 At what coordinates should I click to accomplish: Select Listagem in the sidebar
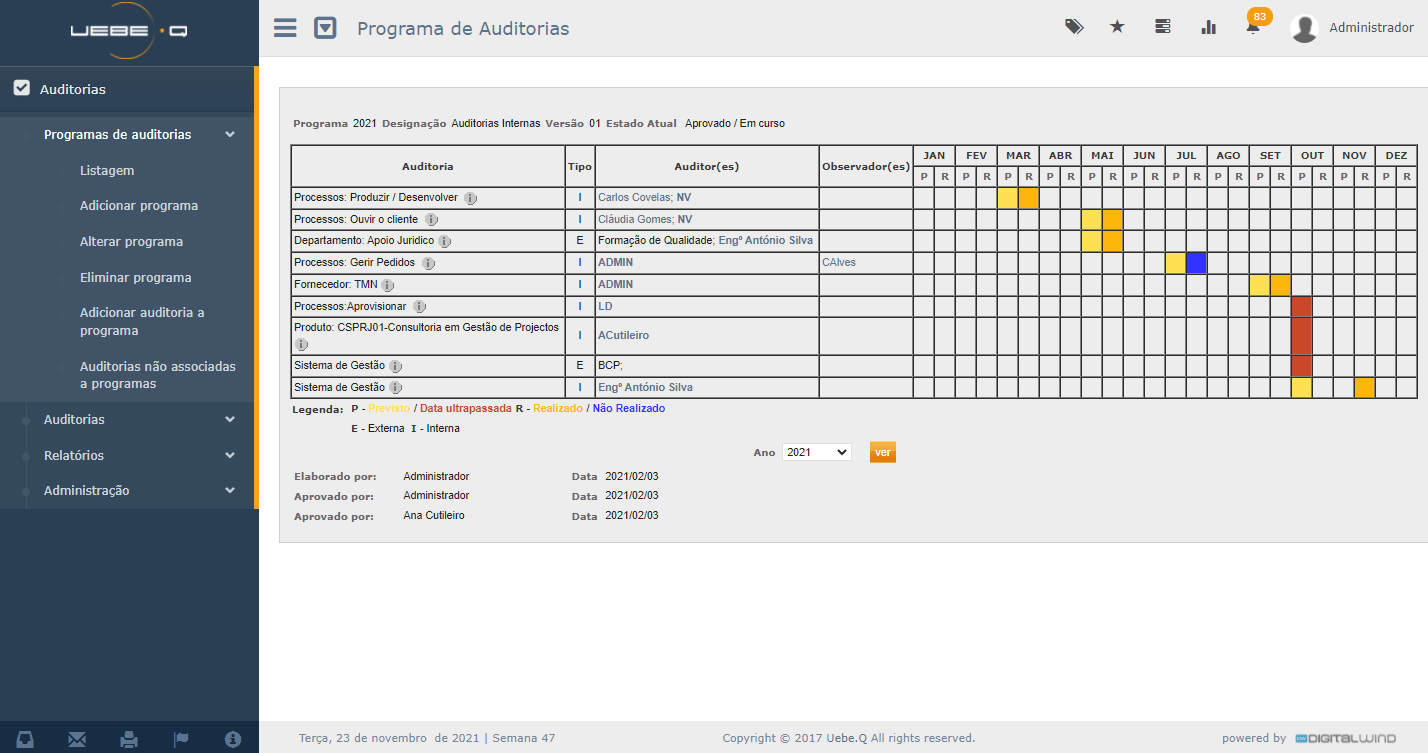107,171
